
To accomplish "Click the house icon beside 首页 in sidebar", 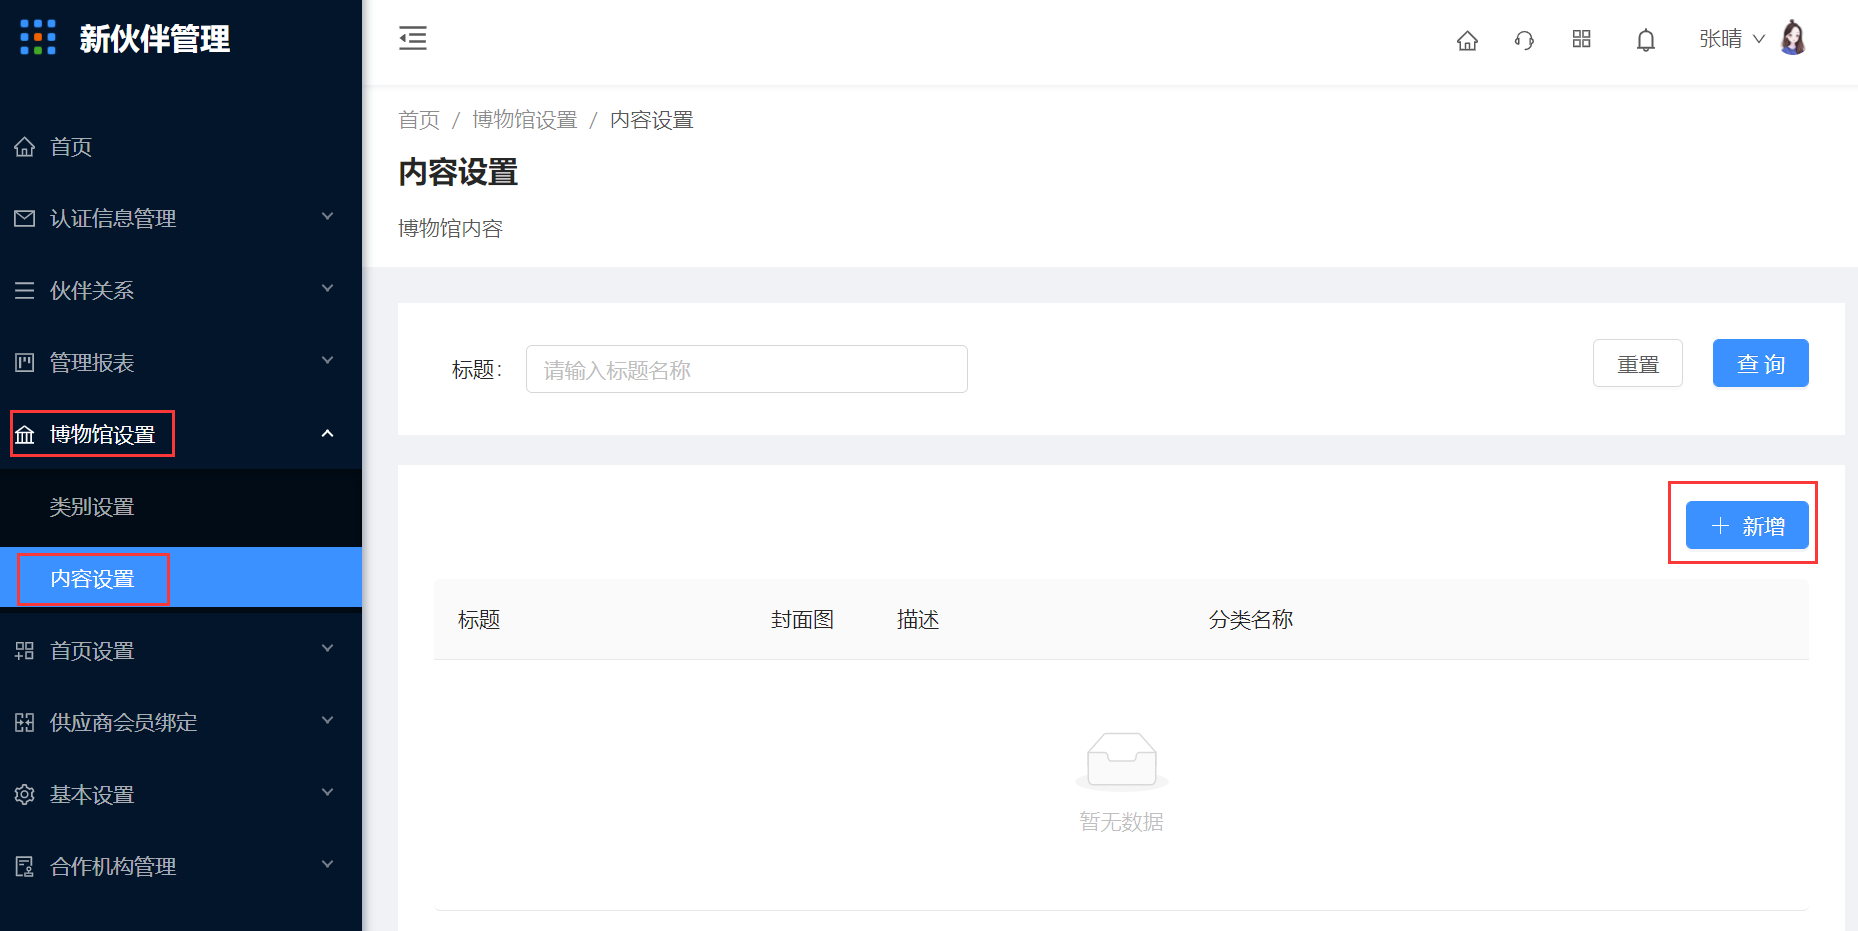I will 25,147.
